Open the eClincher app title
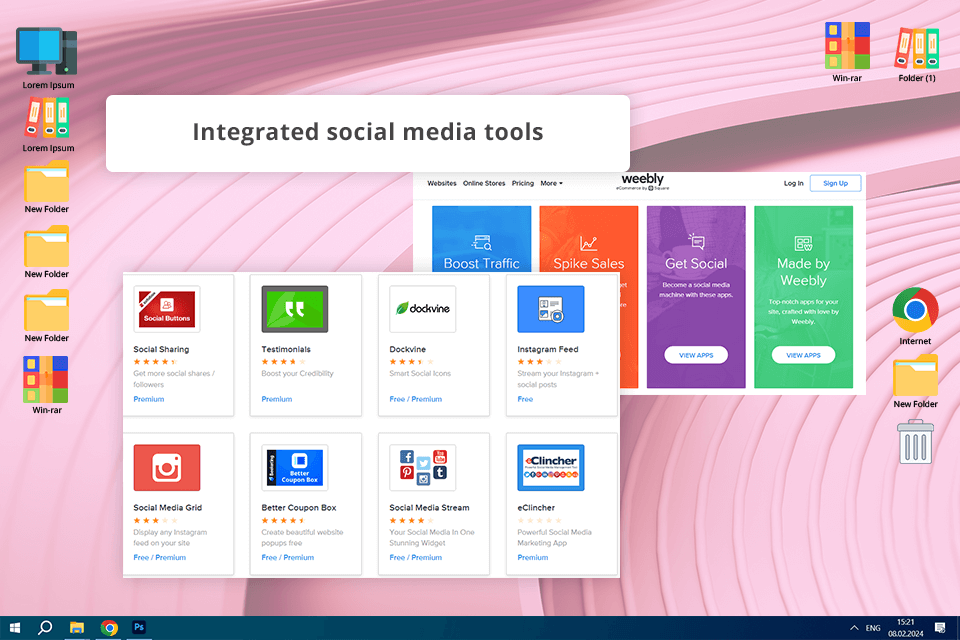960x640 pixels. [x=536, y=508]
